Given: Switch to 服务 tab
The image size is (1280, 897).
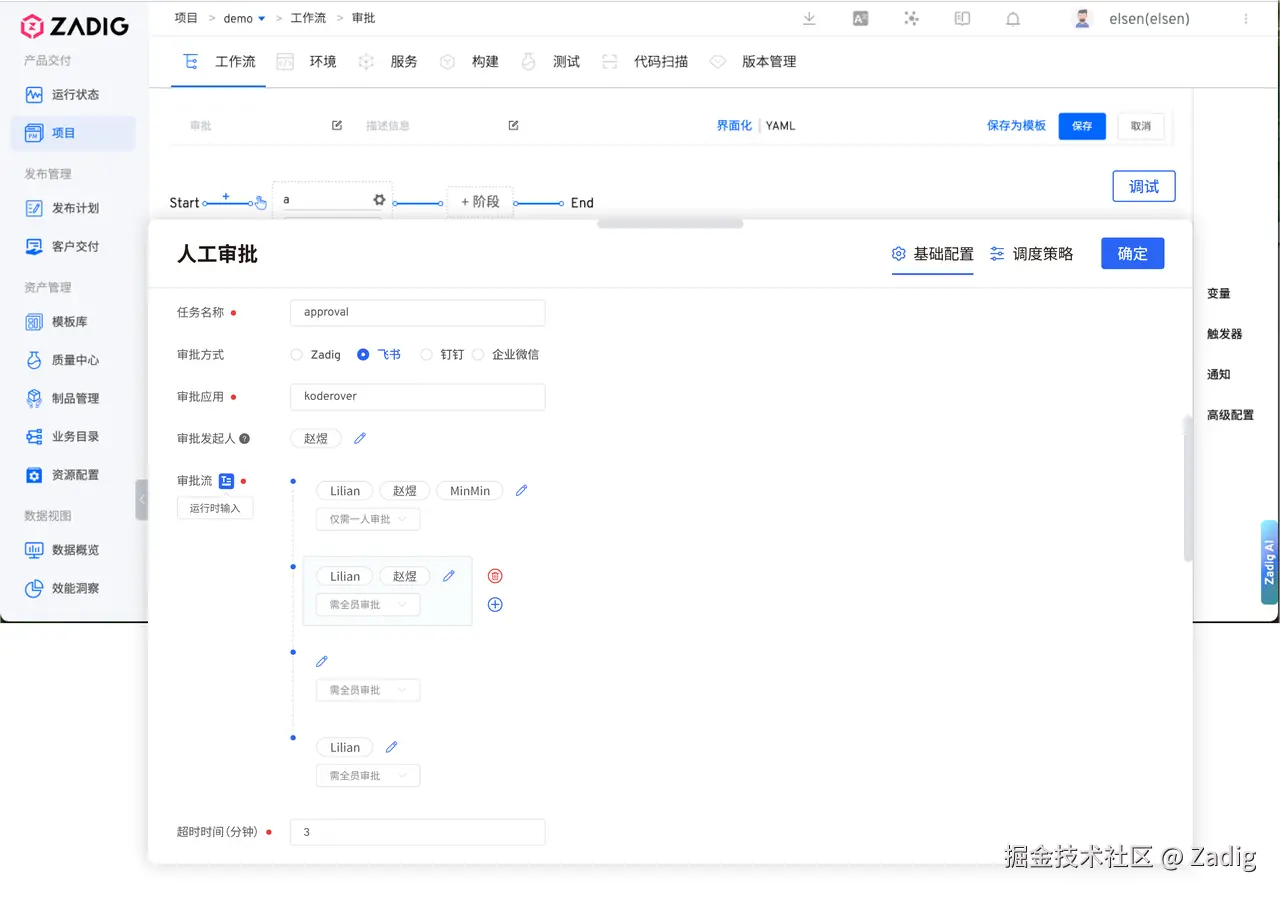Looking at the screenshot, I should 388,62.
